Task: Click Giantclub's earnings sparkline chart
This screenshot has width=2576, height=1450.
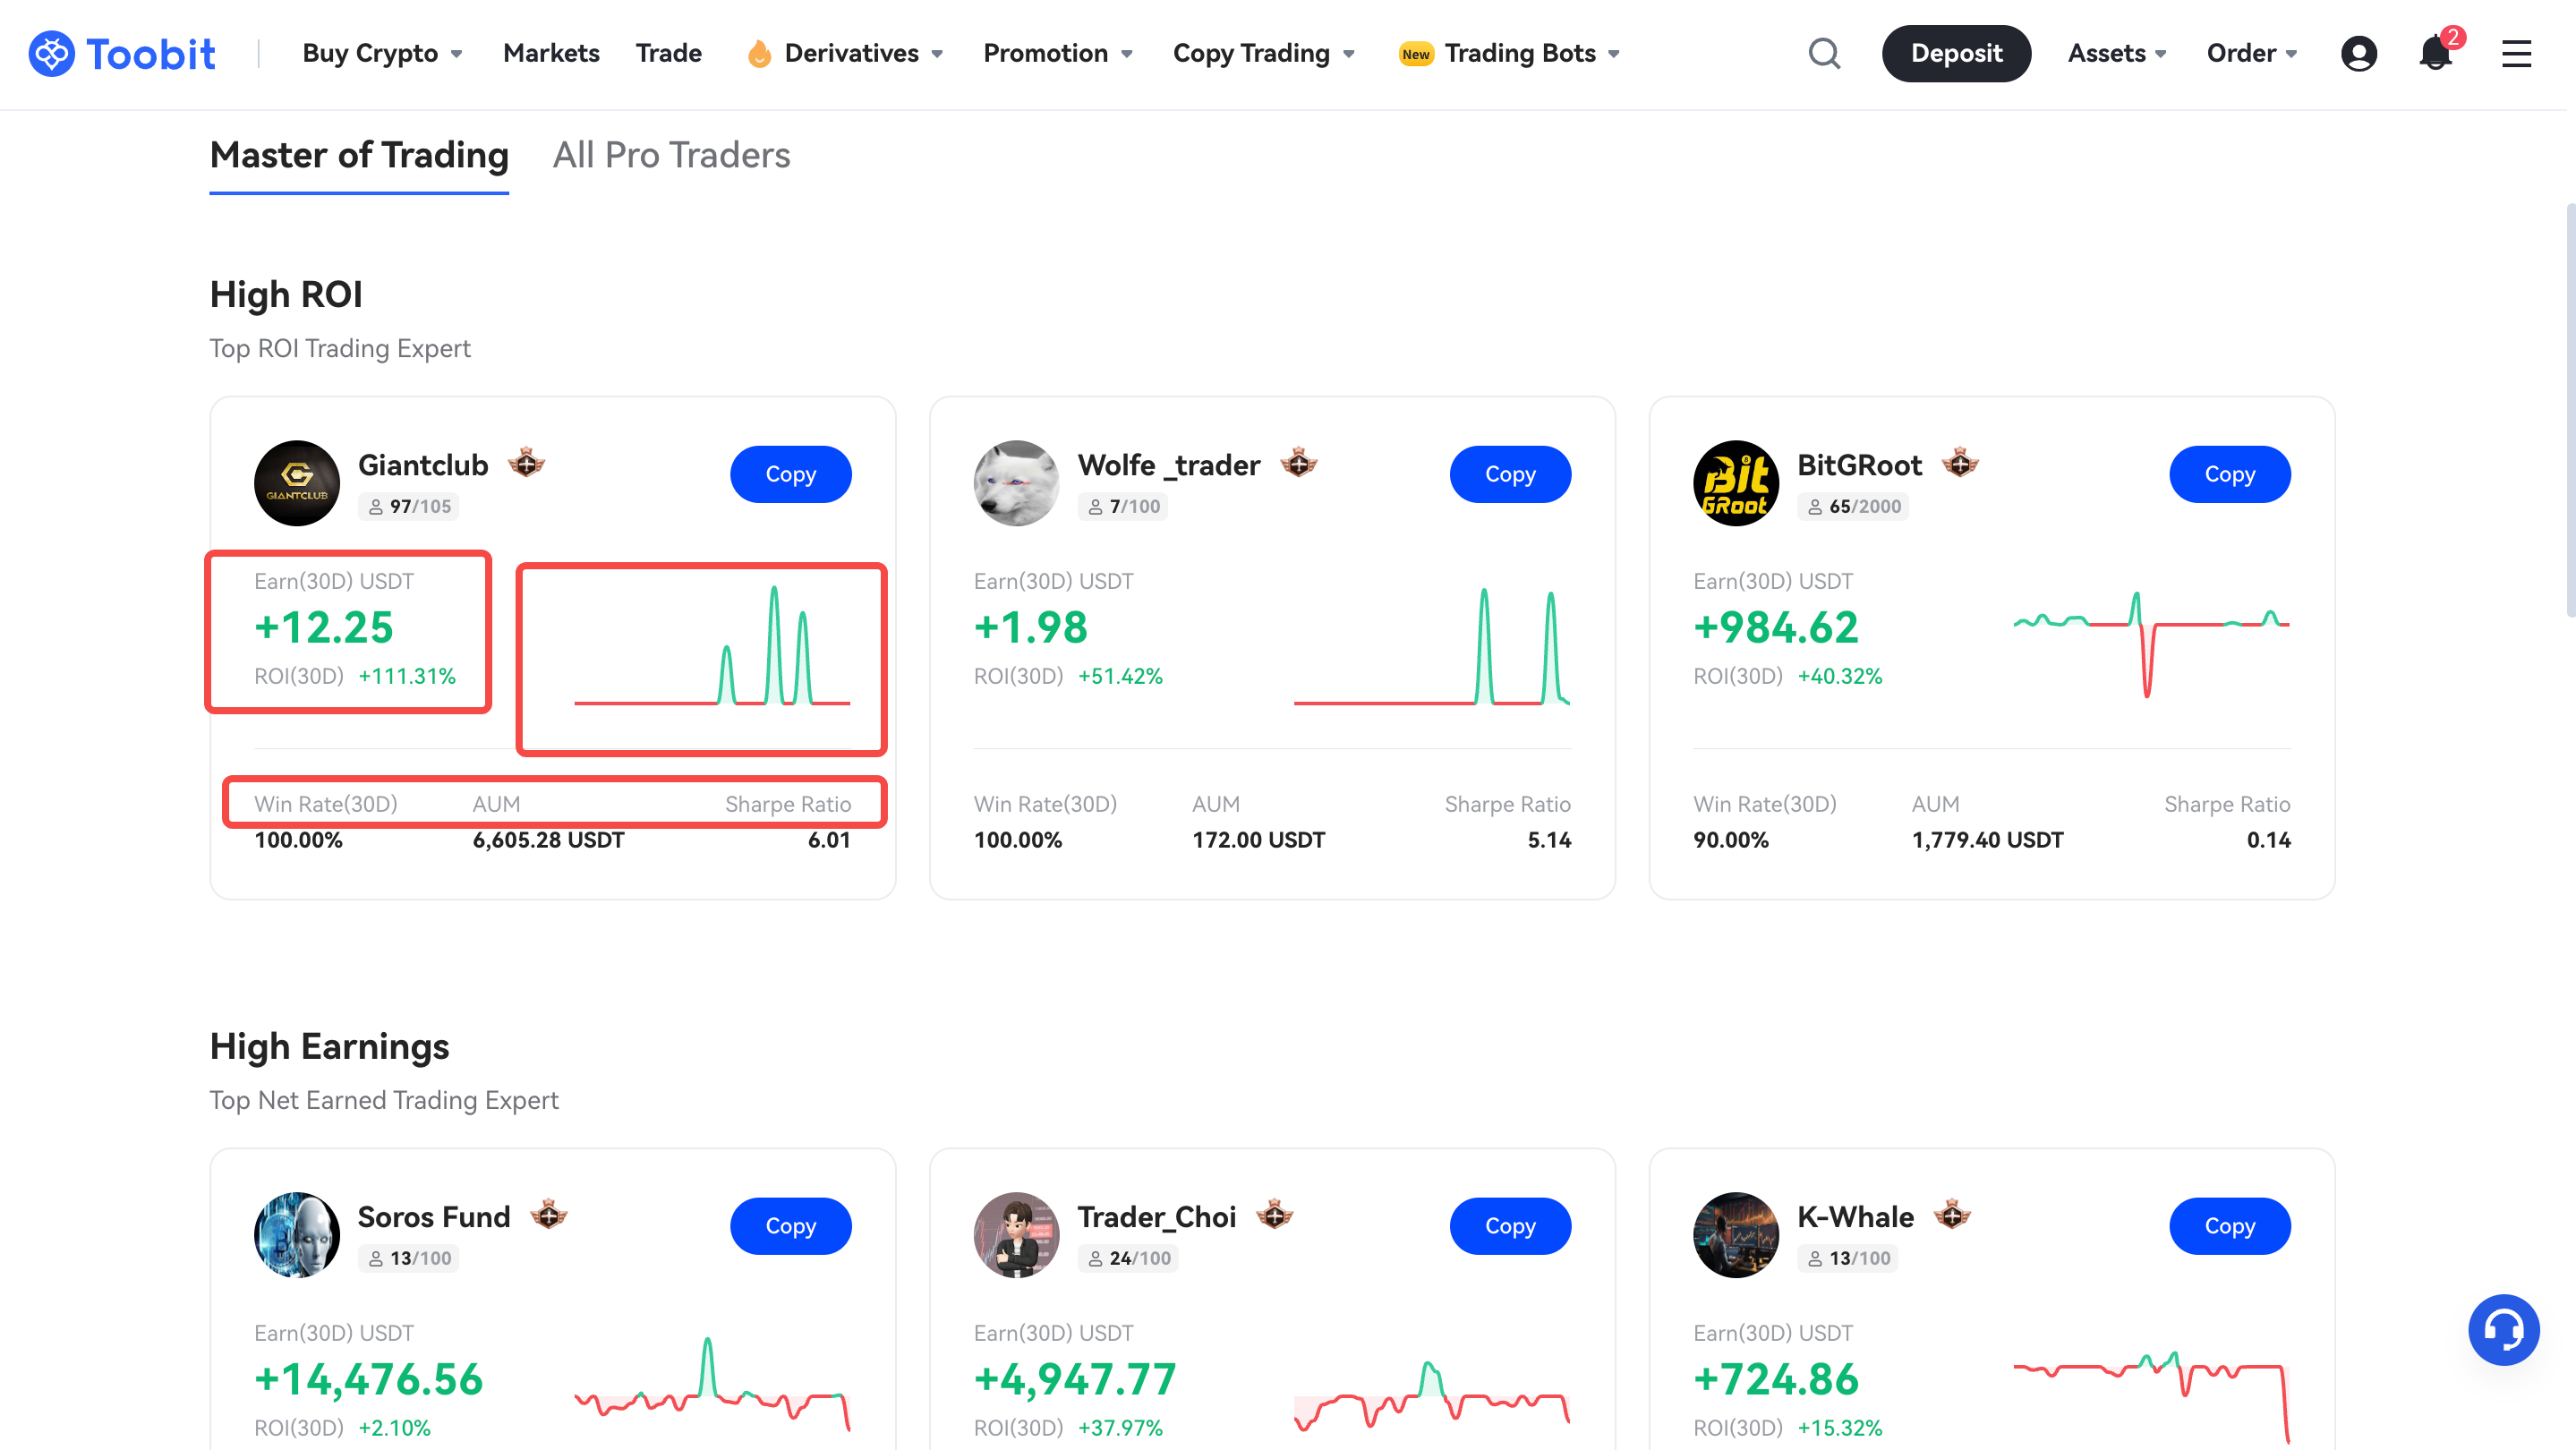Action: pos(712,645)
